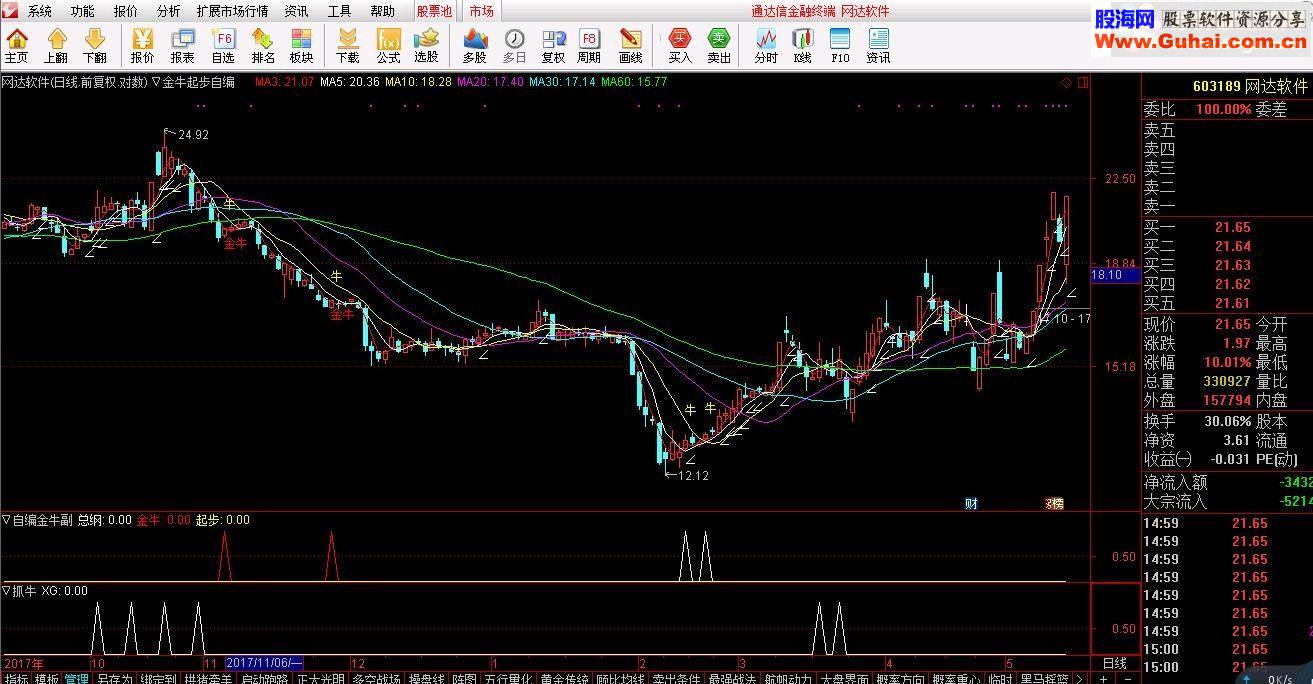Open the 自选 F6 watchlist icon

[x=223, y=46]
